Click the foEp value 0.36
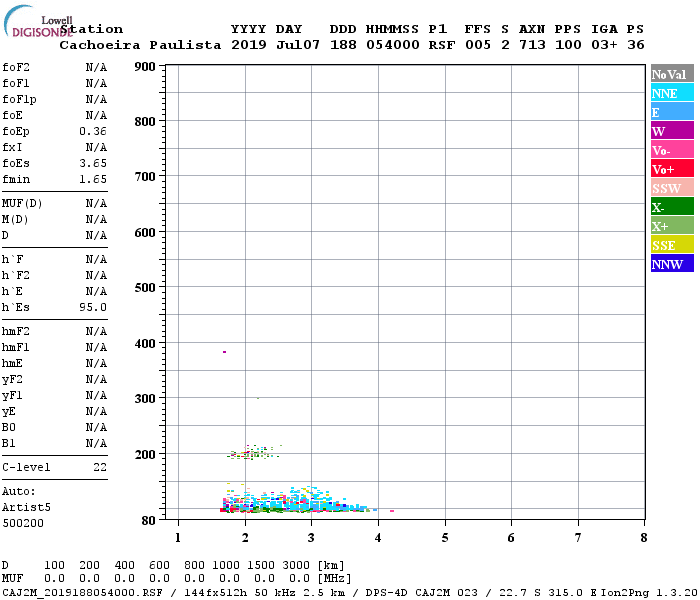Viewport: 700px width, 600px height. pyautogui.click(x=93, y=131)
